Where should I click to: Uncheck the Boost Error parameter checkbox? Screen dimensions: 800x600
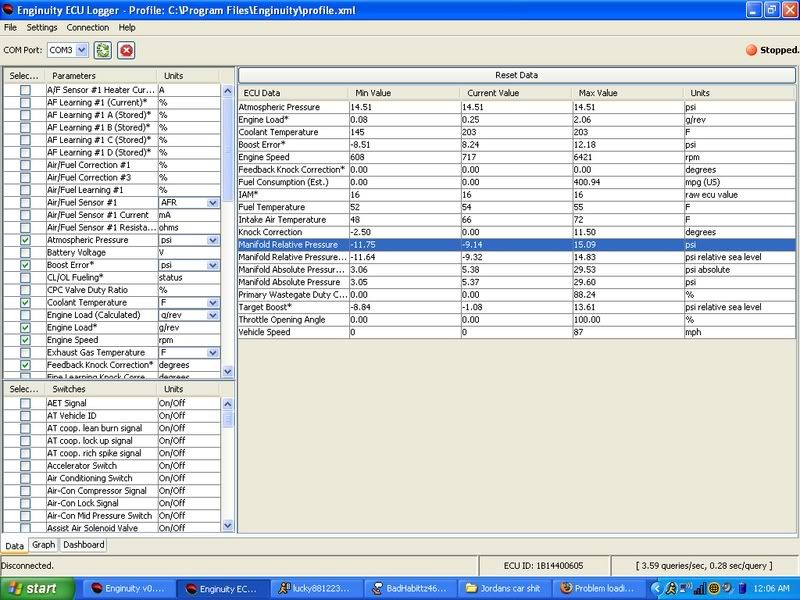25,265
